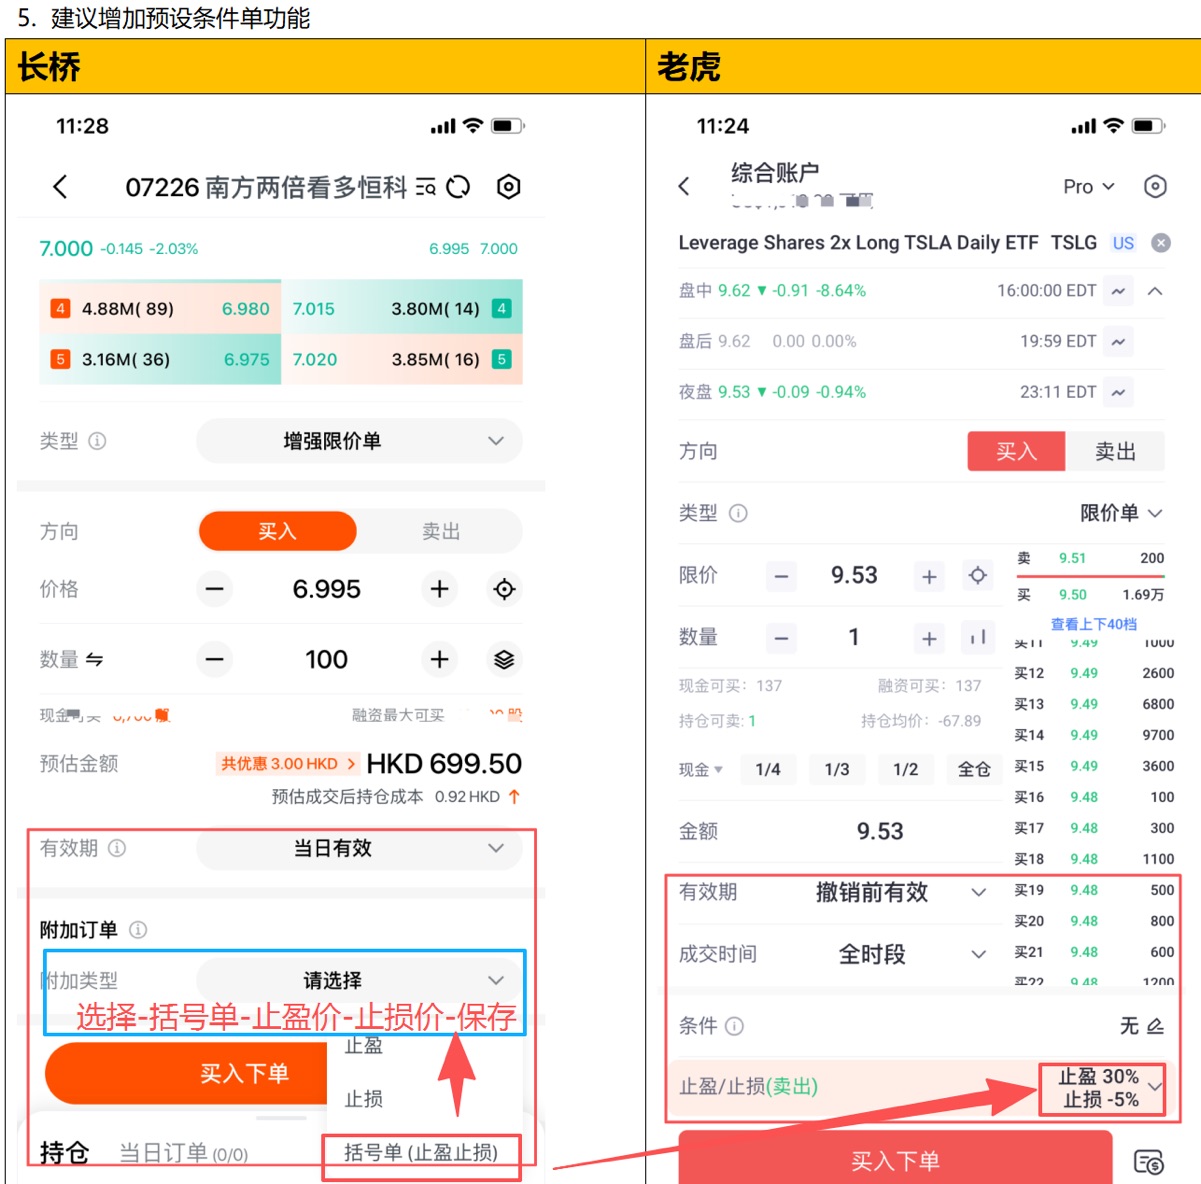The height and width of the screenshot is (1184, 1201).
Task: Tap the quantity bars icon next to 数量 plus
Action: pos(977,637)
